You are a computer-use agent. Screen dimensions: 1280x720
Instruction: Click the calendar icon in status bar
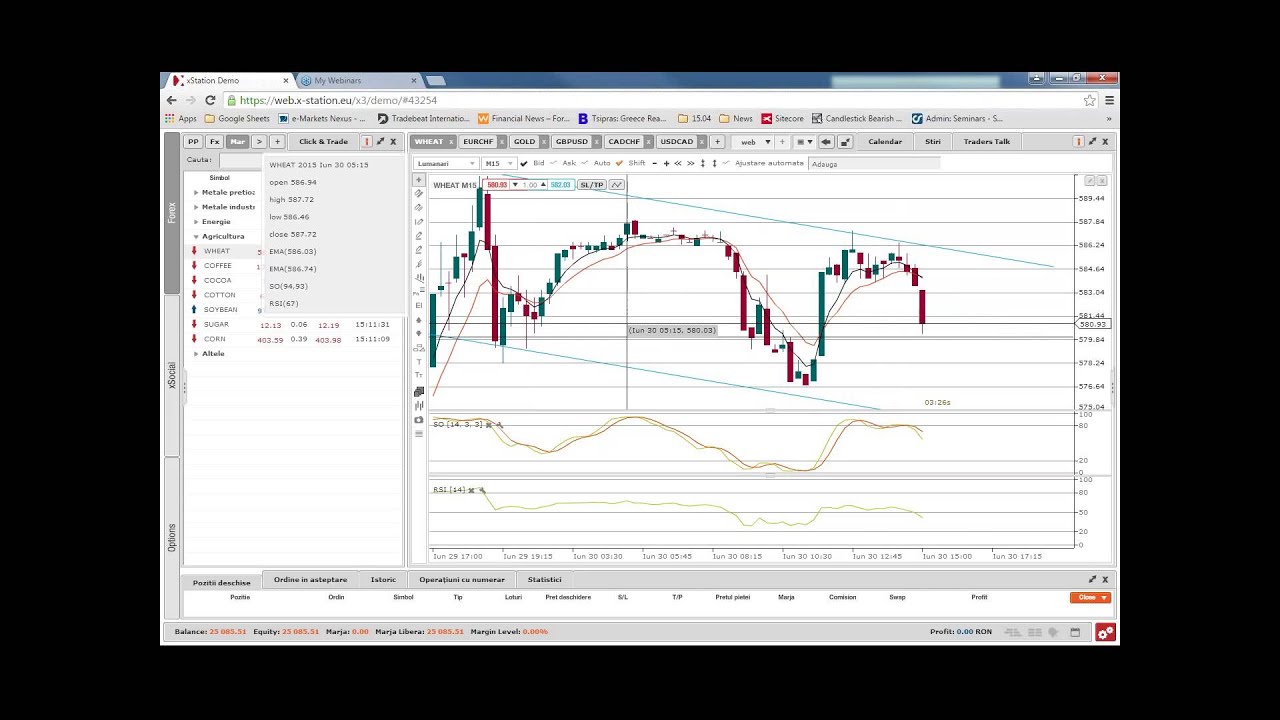1075,632
